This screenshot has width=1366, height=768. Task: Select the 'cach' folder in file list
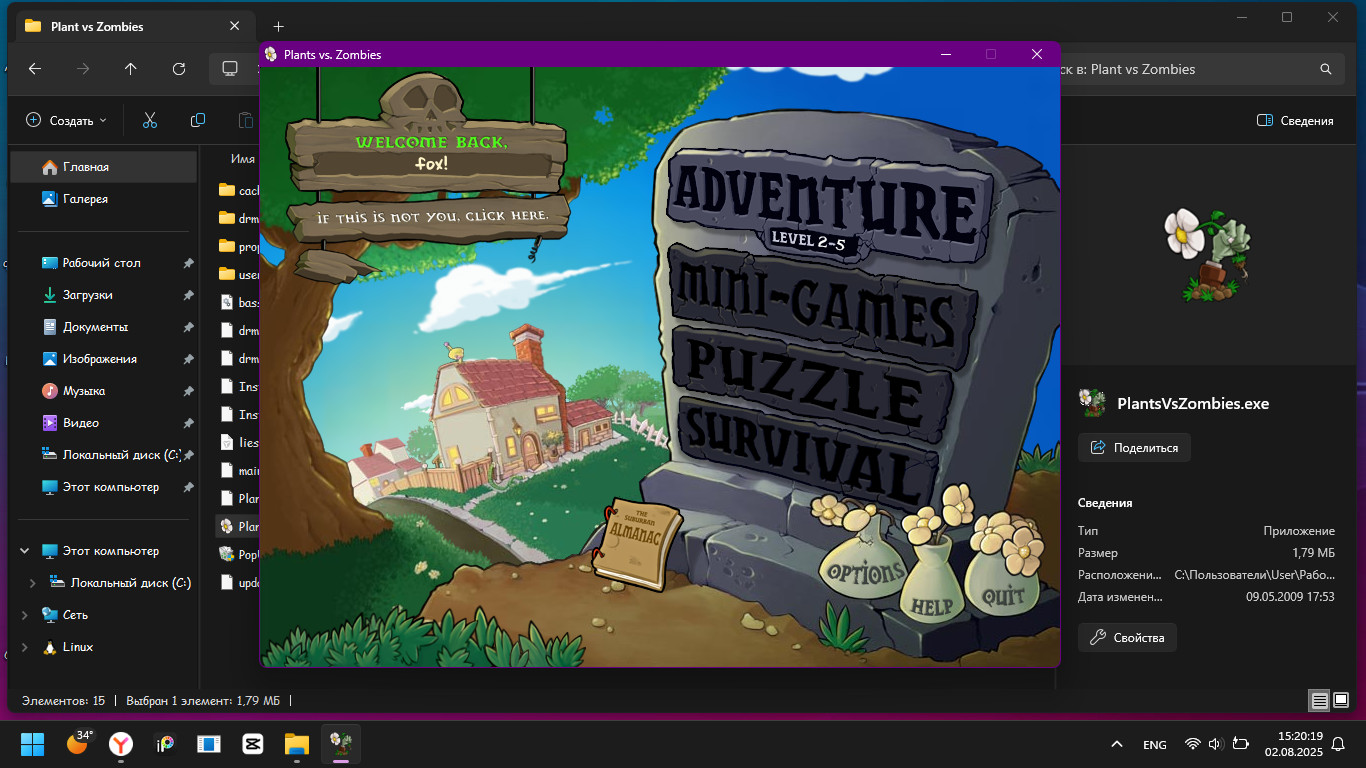(x=238, y=190)
